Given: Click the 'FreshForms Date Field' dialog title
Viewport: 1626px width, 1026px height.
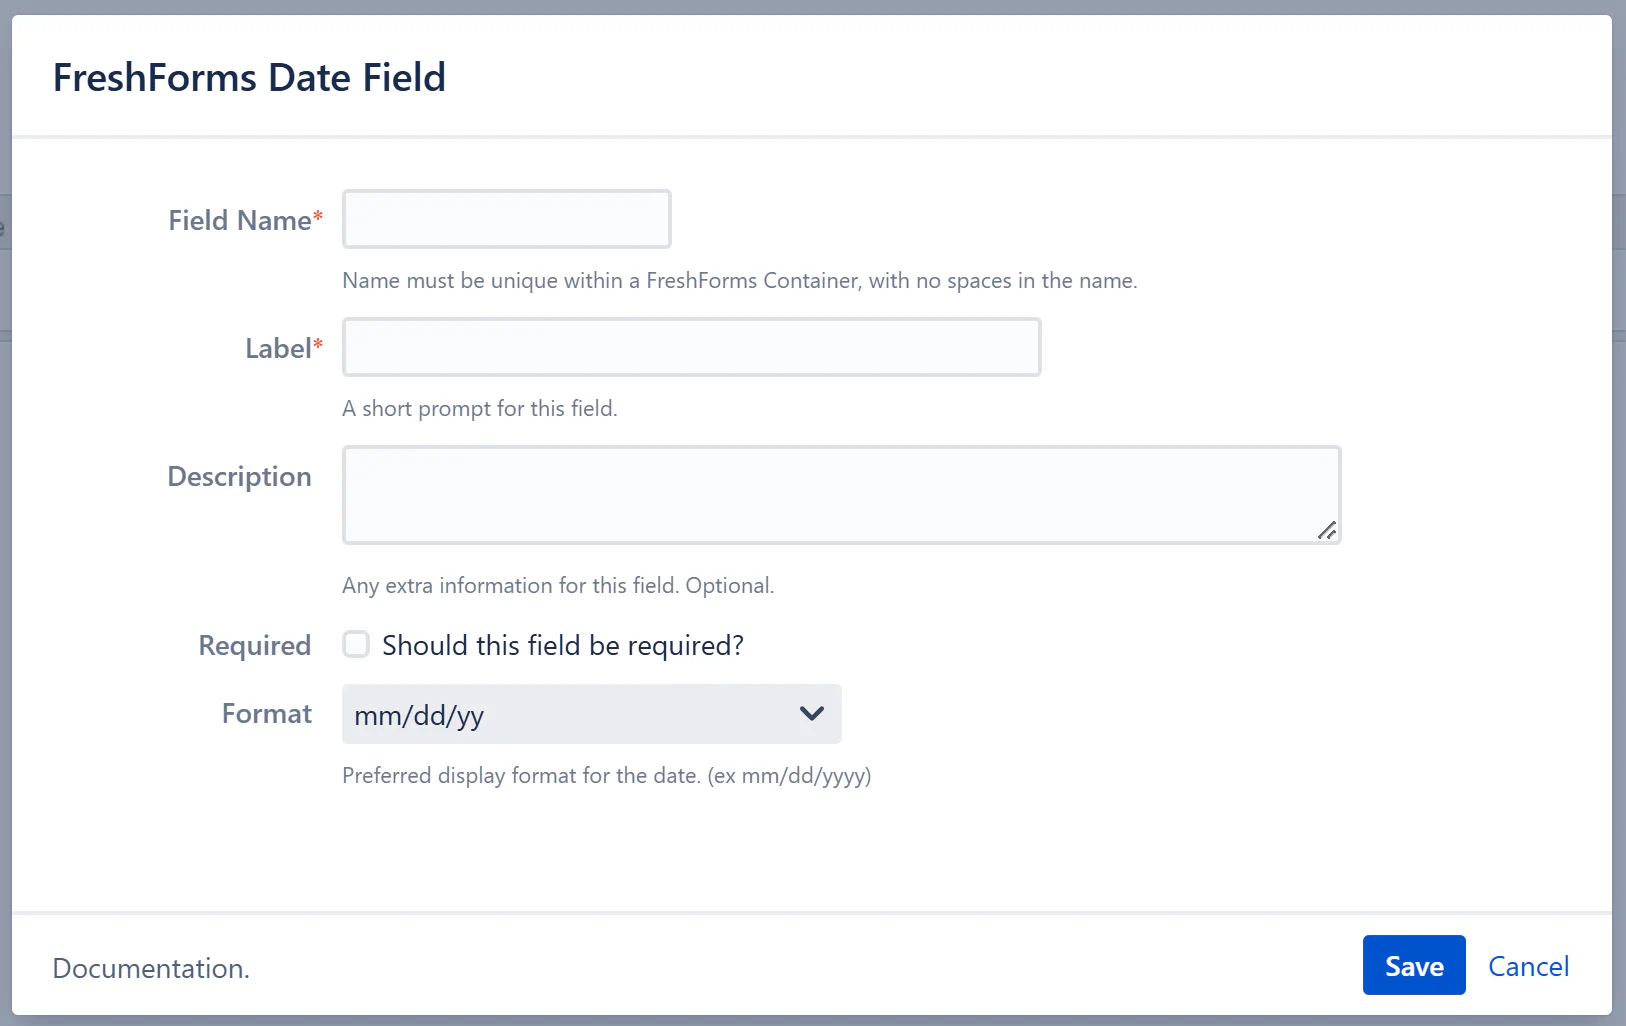Looking at the screenshot, I should pyautogui.click(x=249, y=78).
